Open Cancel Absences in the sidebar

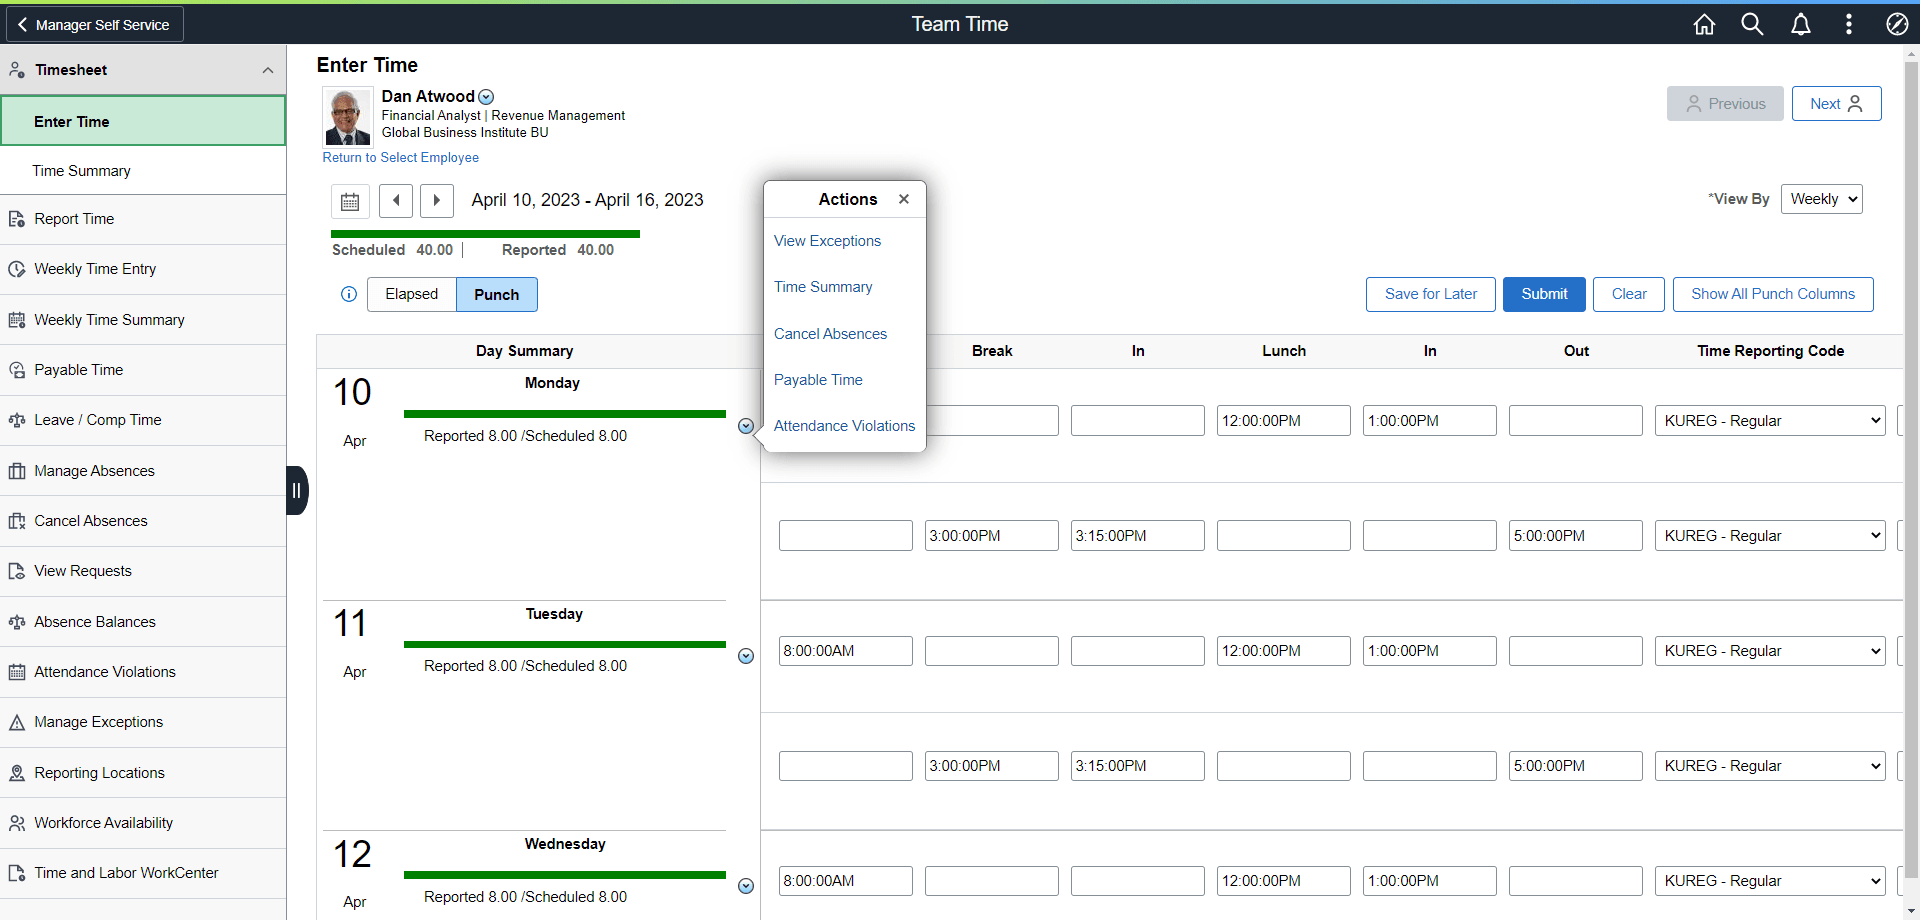tap(143, 521)
